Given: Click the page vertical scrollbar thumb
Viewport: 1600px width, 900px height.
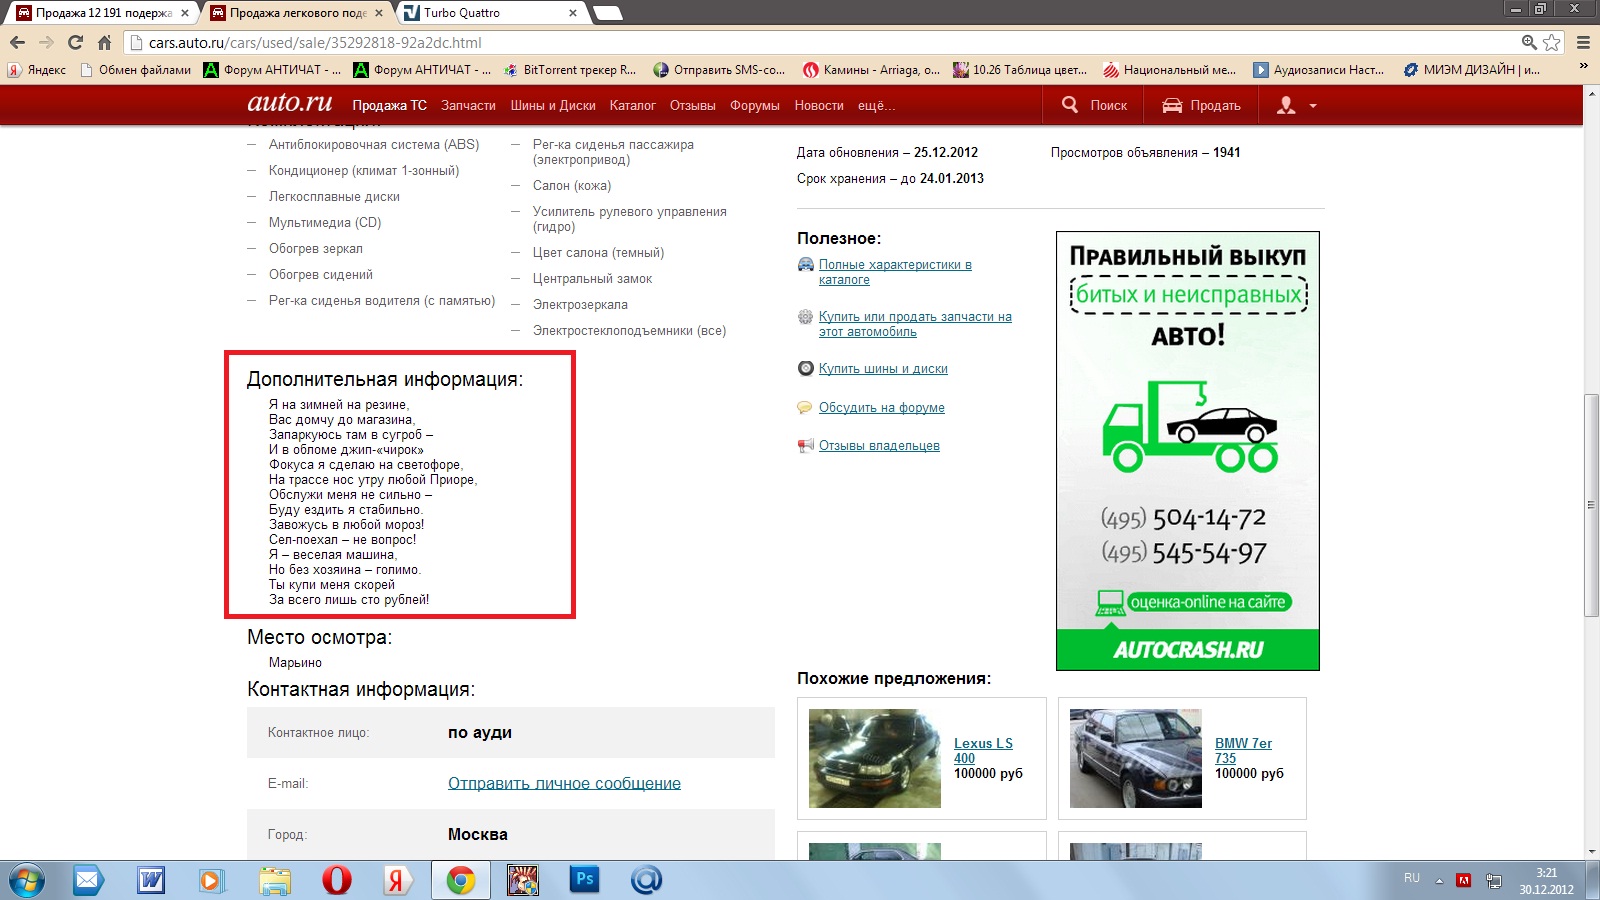Looking at the screenshot, I should [1591, 505].
